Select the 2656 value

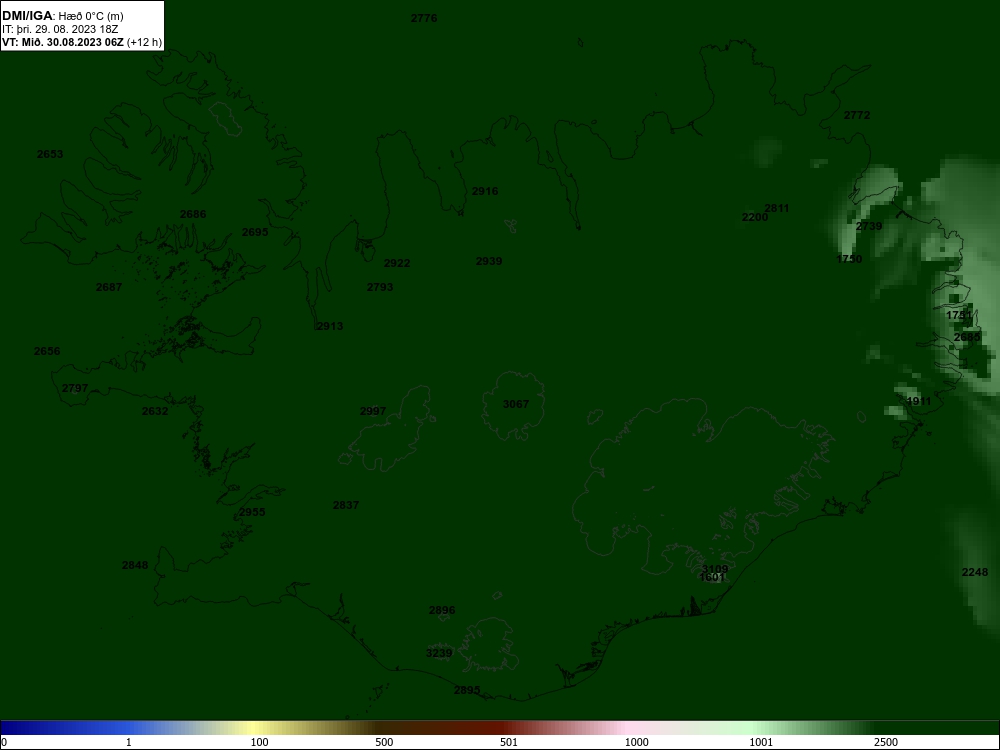[x=47, y=351]
